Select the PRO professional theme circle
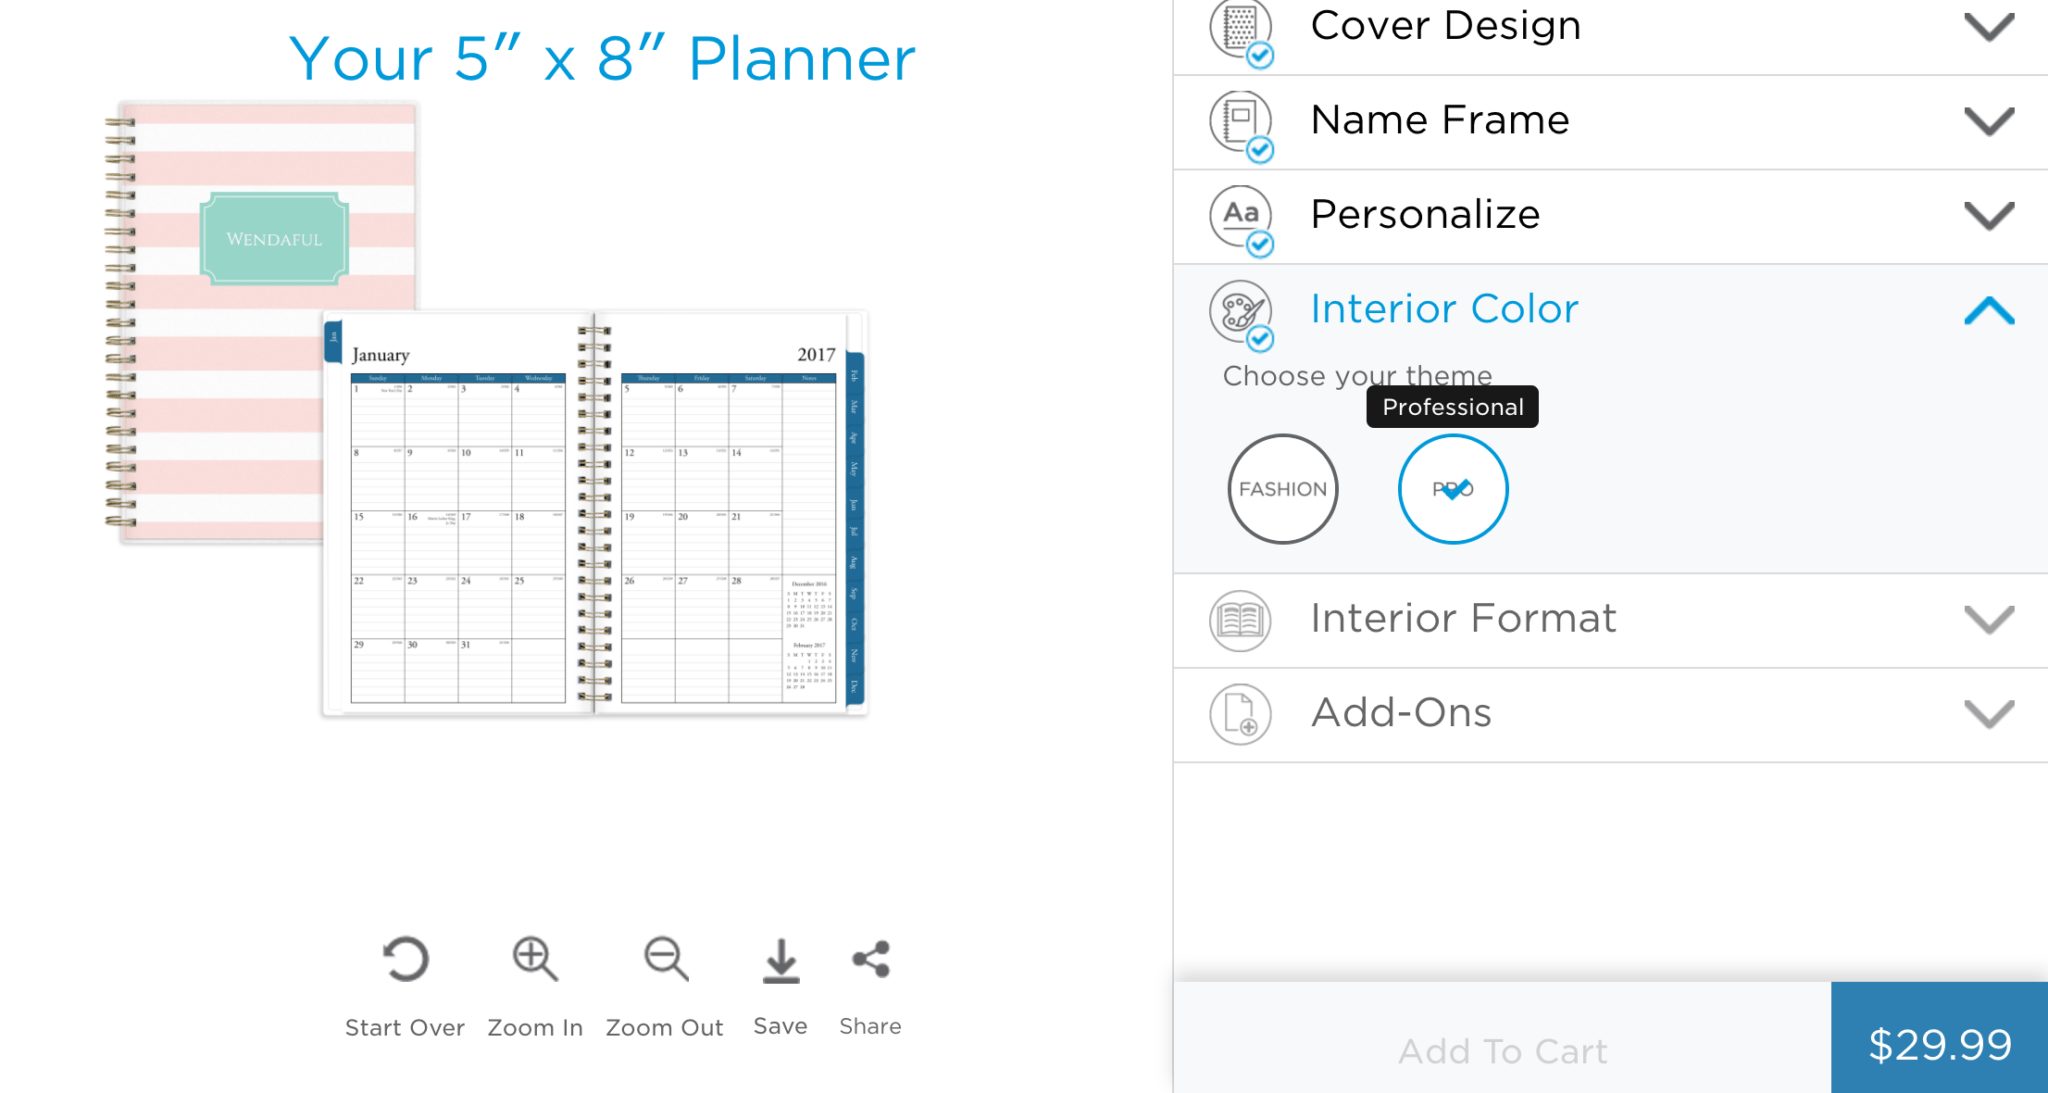2048x1093 pixels. [1452, 489]
